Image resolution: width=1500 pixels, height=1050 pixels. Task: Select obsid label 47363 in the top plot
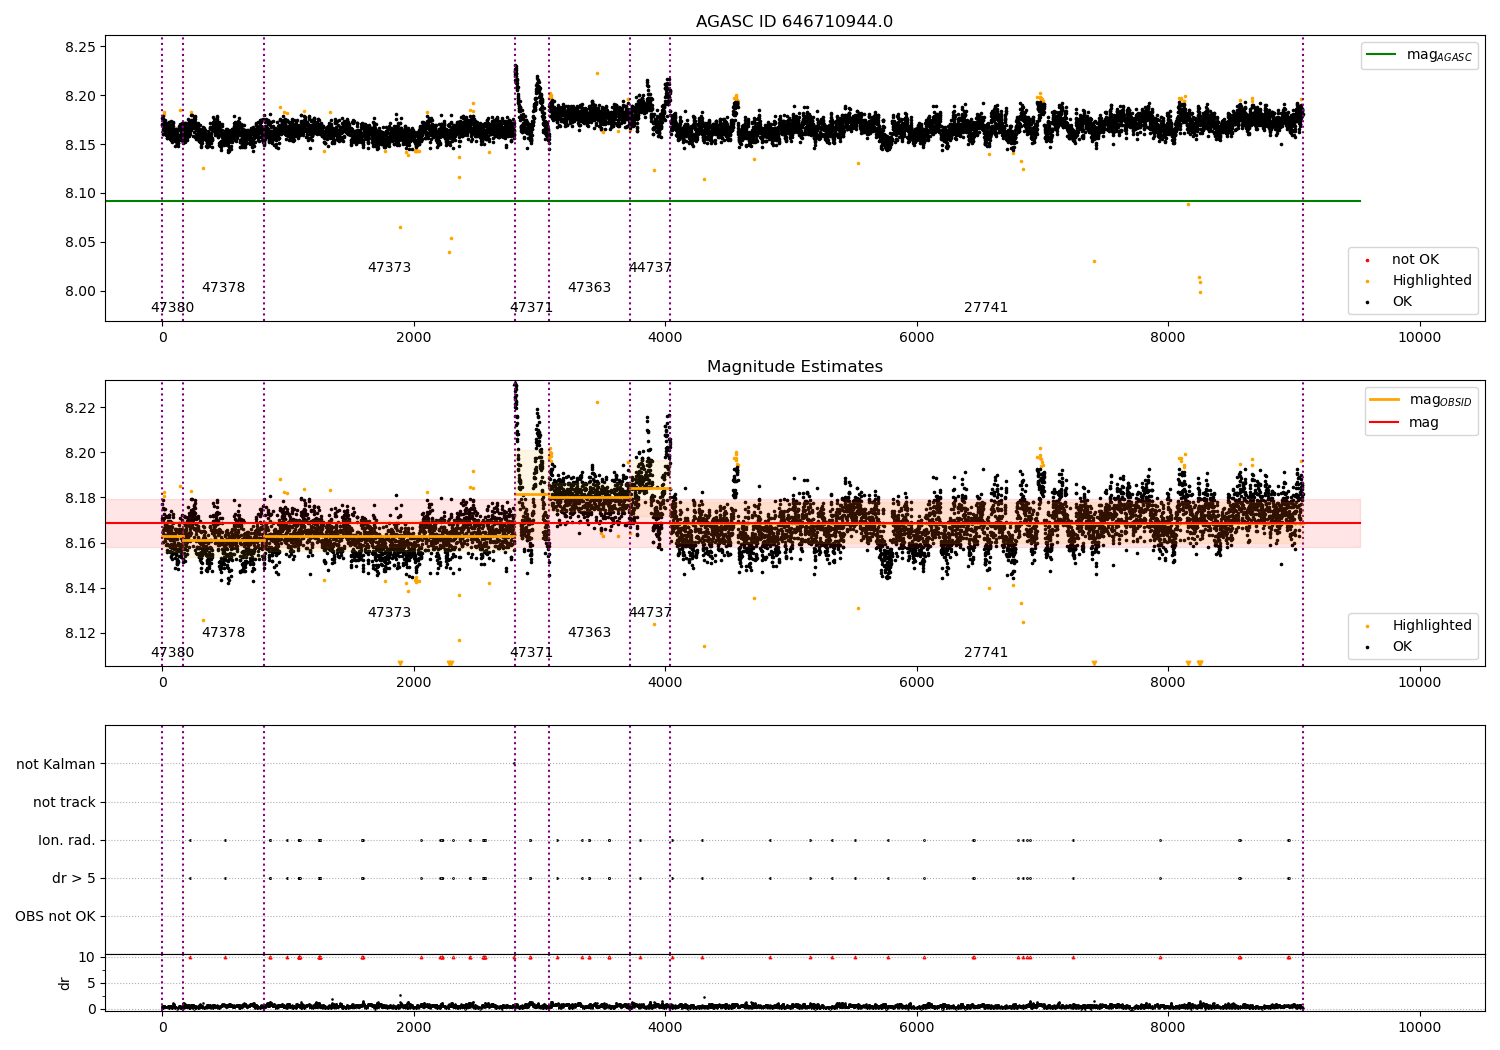589,288
